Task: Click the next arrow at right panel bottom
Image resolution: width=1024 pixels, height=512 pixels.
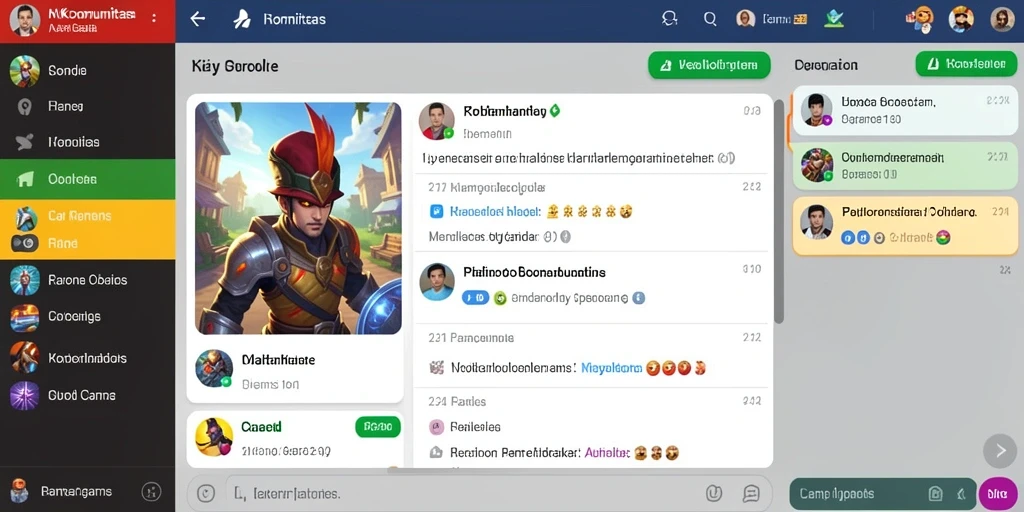Action: 1000,451
